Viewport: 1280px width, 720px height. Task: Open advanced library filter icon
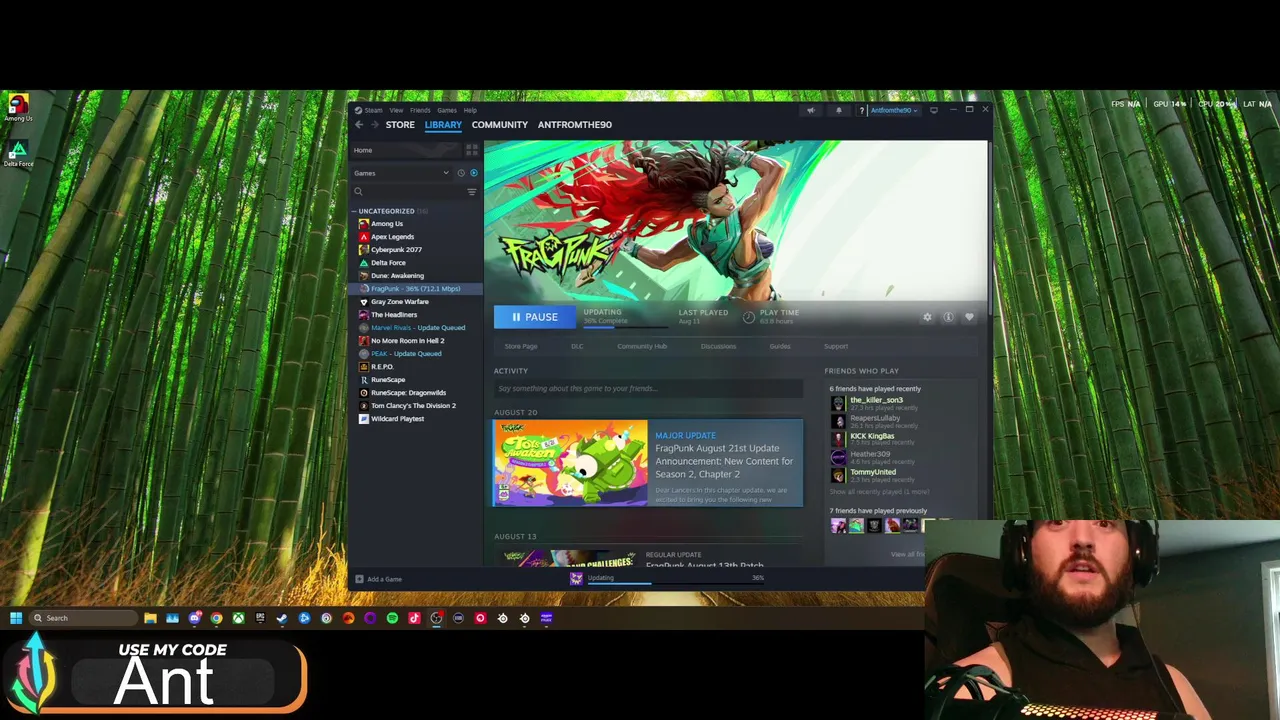click(x=472, y=192)
